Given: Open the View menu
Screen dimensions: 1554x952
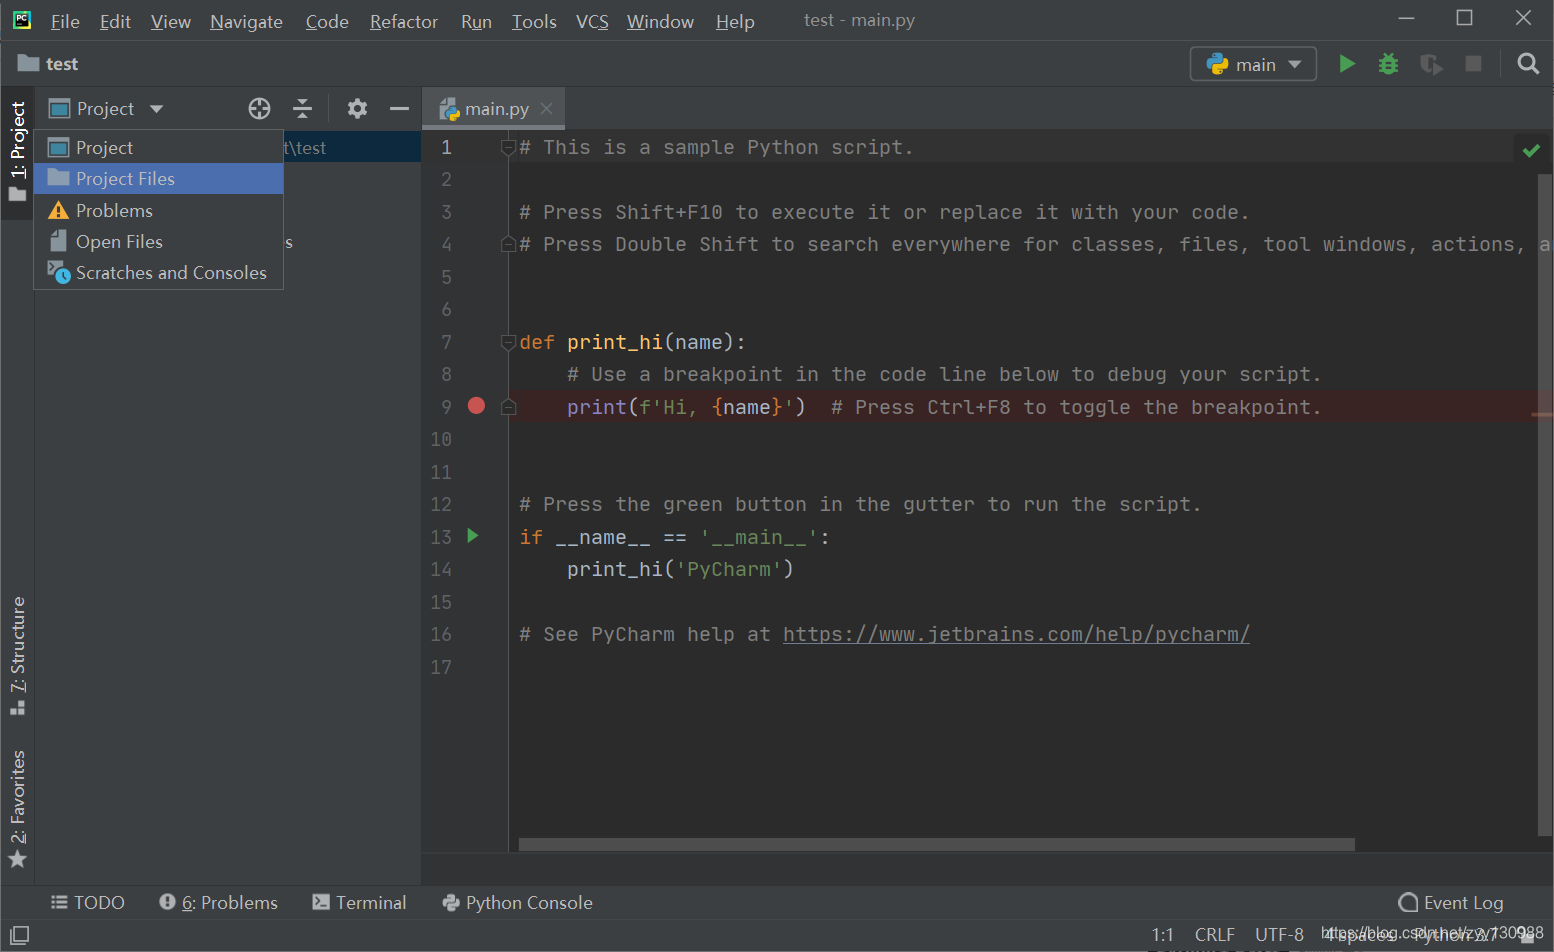Looking at the screenshot, I should coord(170,21).
